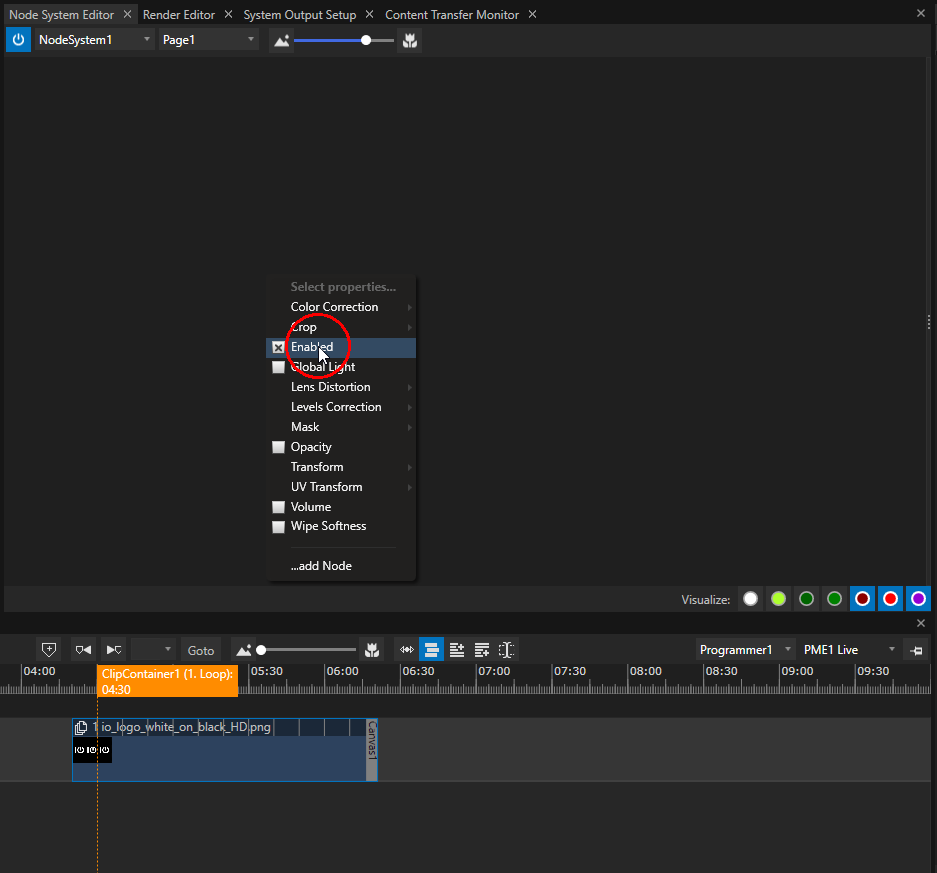Viewport: 937px width, 873px height.
Task: Switch to the Render Editor tab
Action: [x=179, y=15]
